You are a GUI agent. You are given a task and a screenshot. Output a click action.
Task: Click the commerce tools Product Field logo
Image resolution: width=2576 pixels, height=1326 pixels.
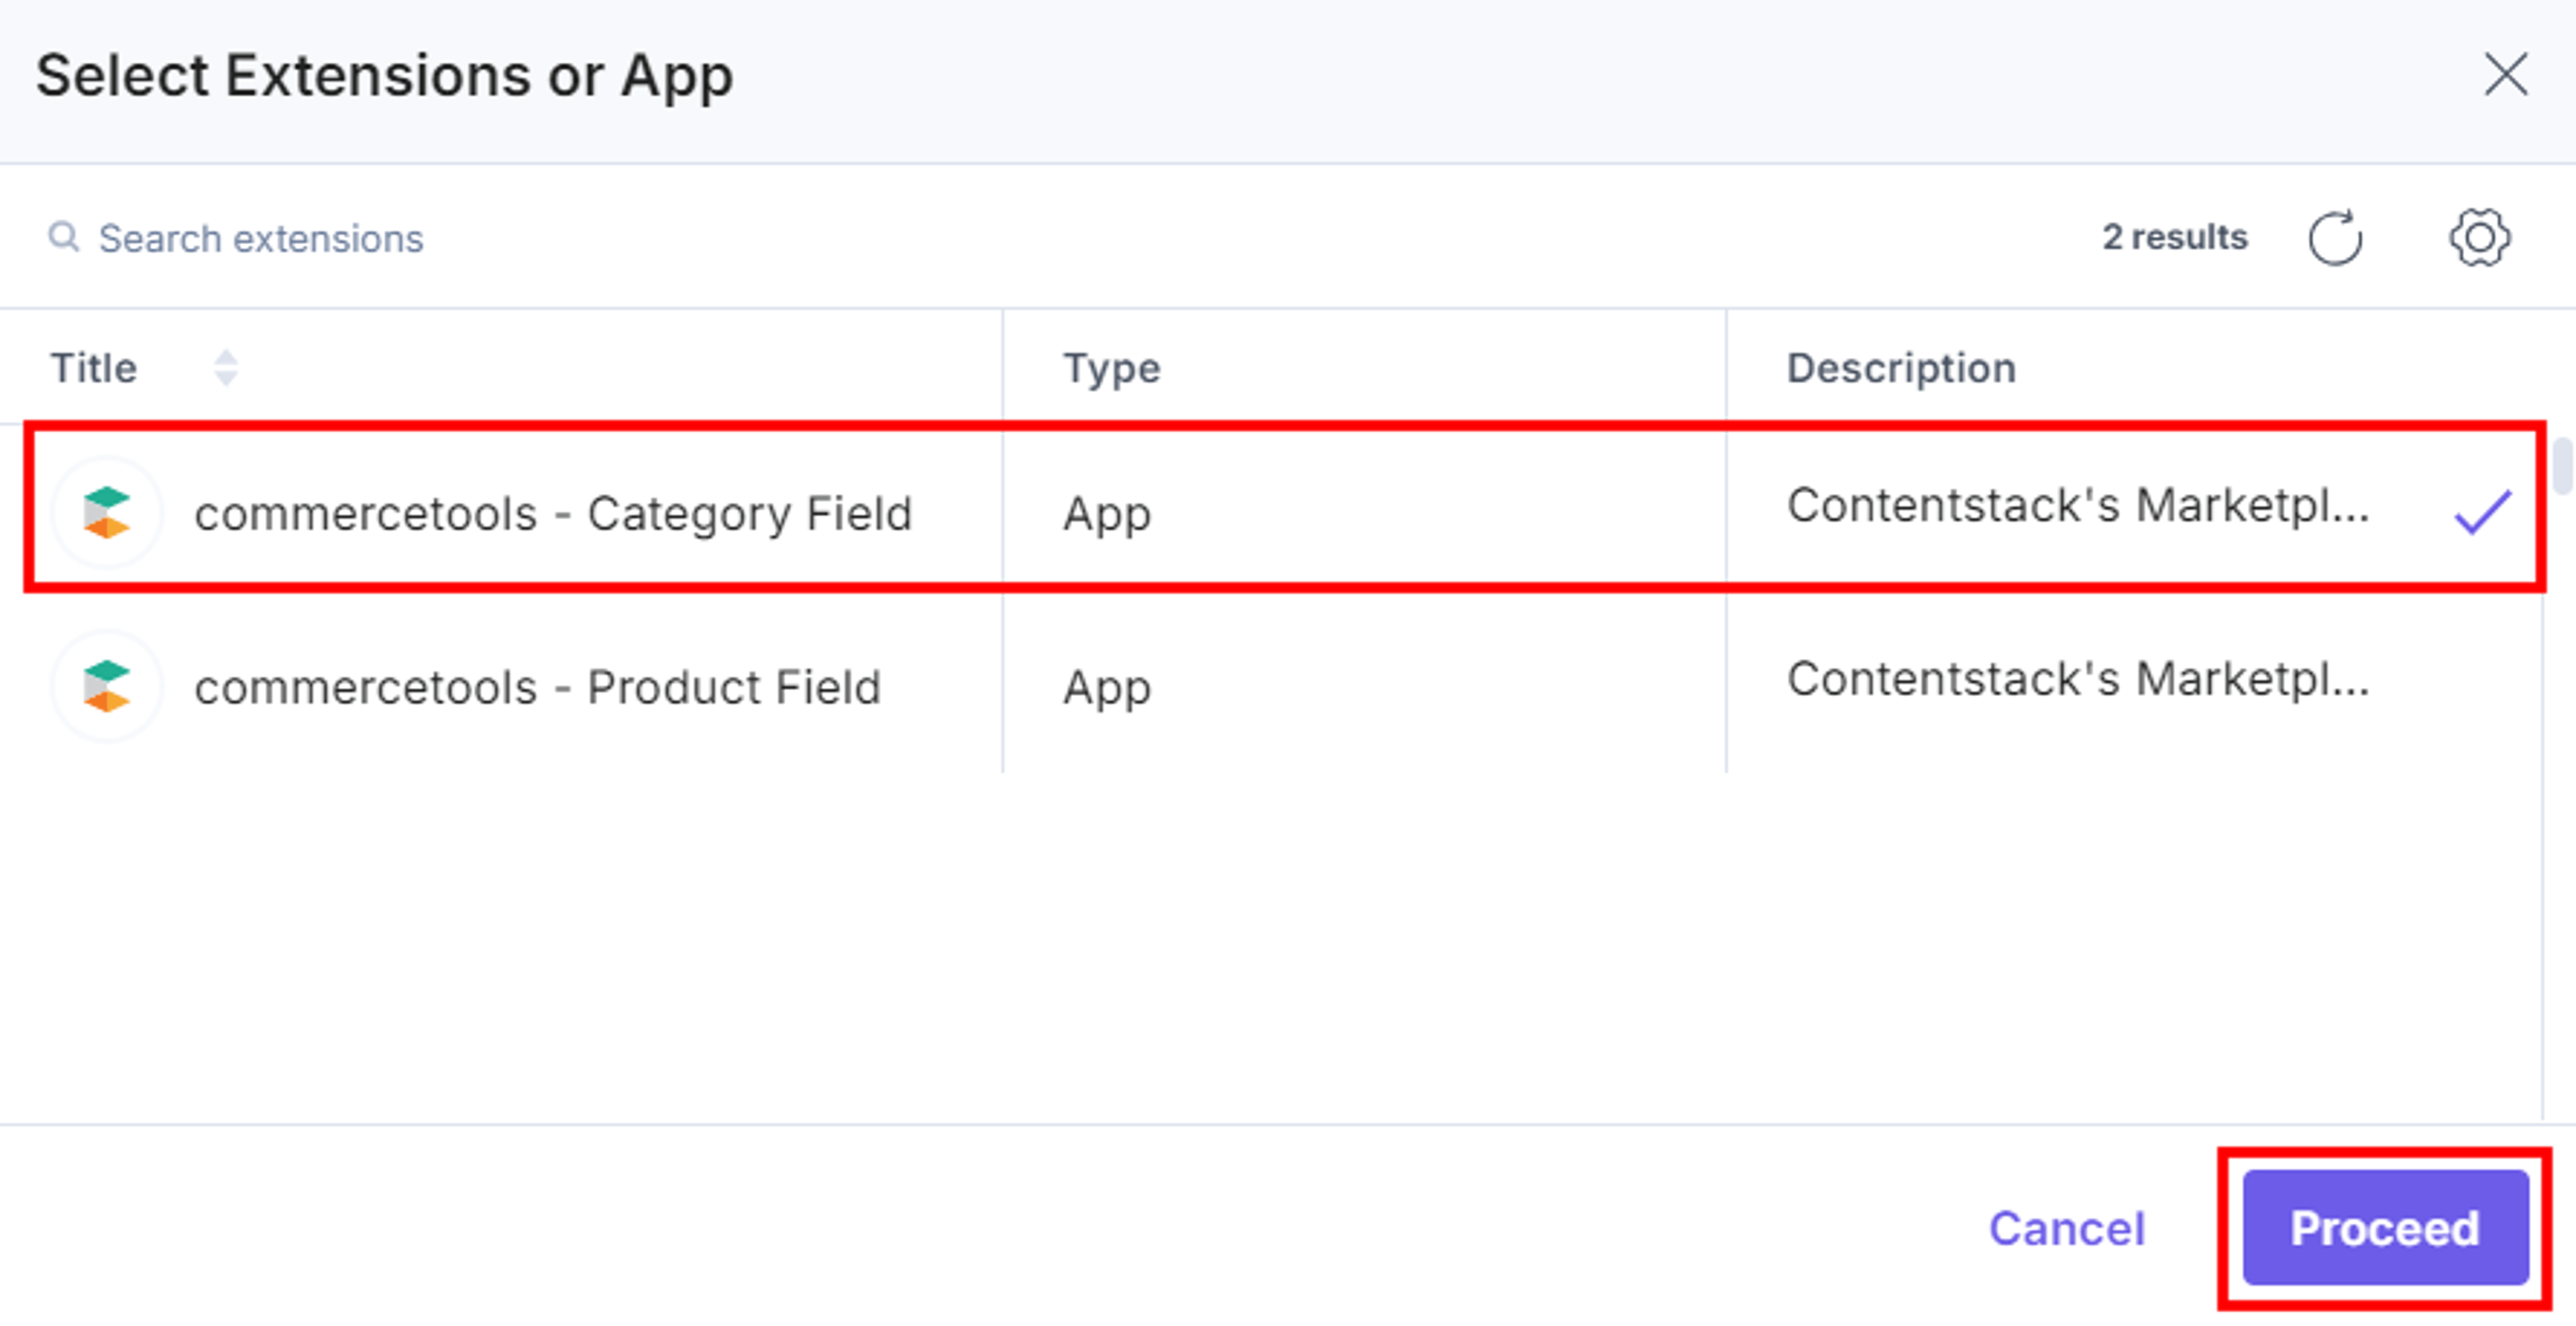(107, 687)
